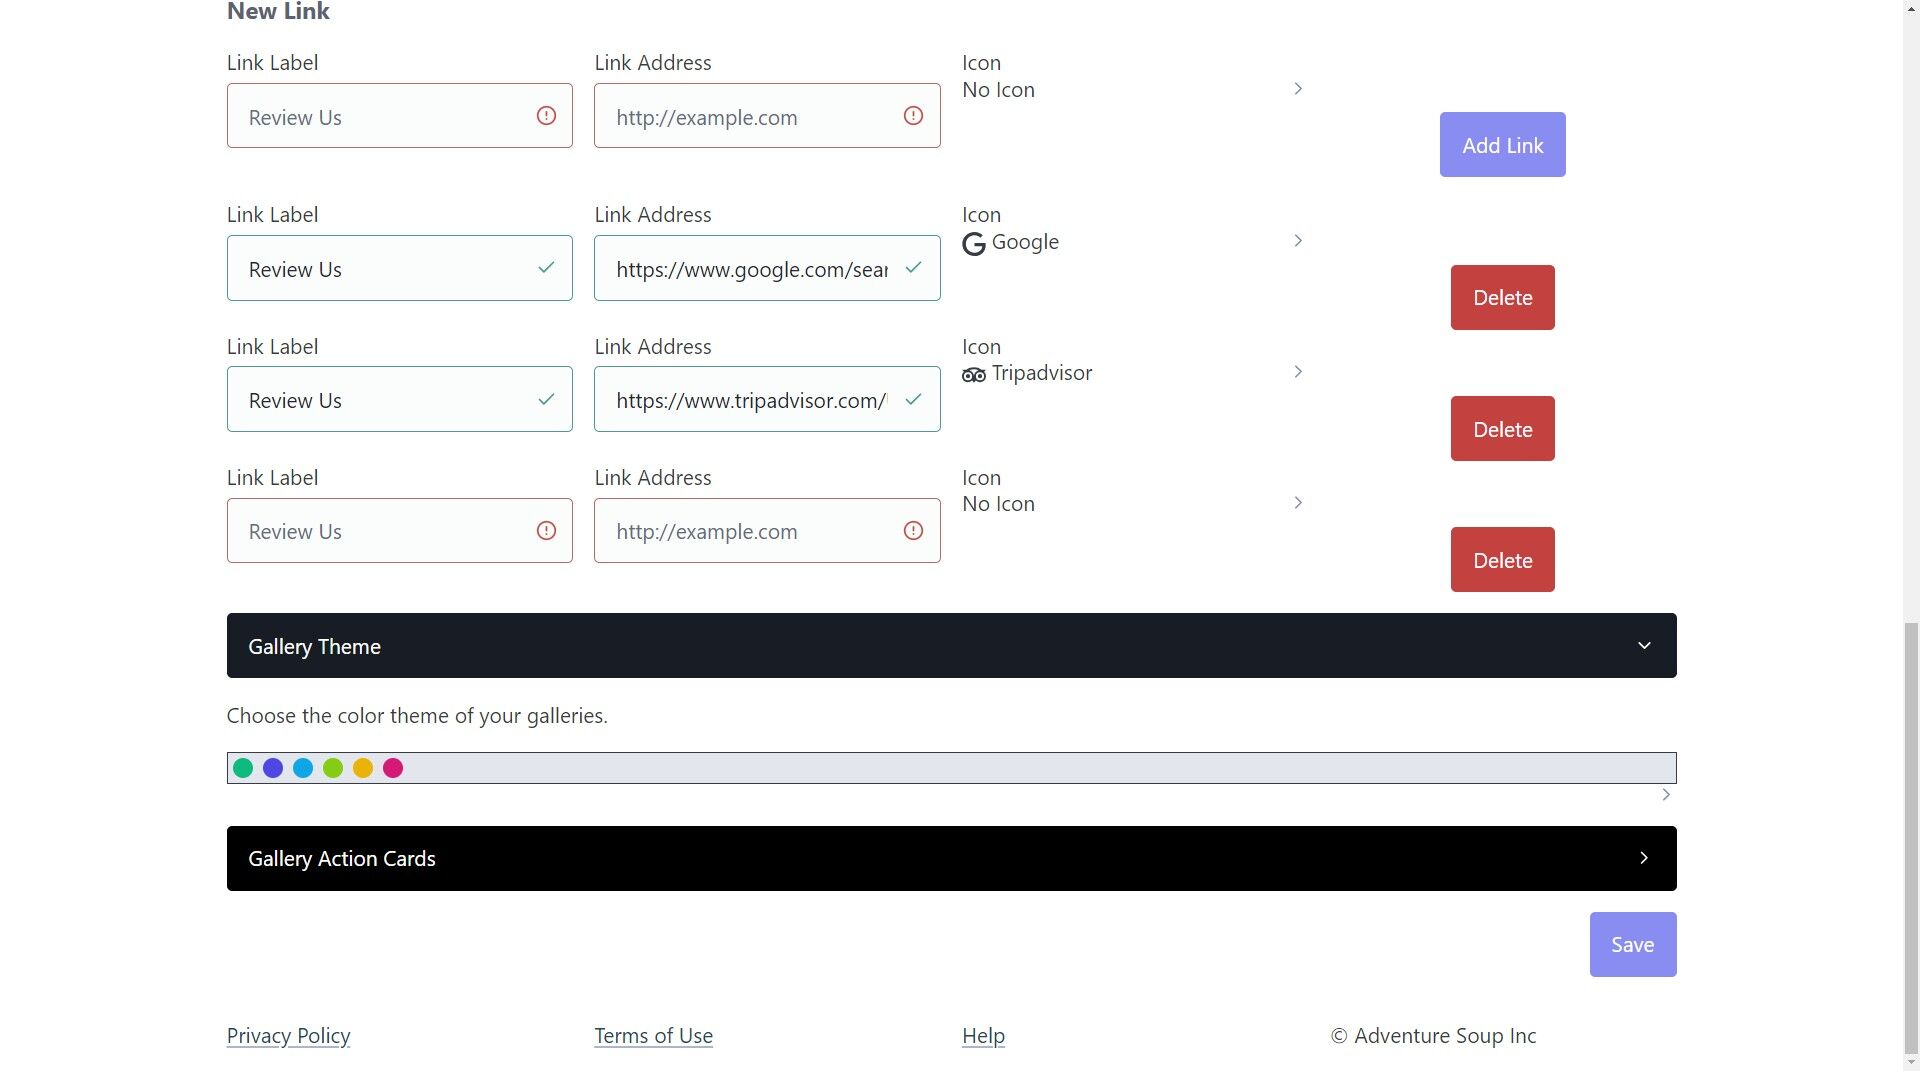Open icon picker chevron for Tripadvisor row

[x=1298, y=372]
